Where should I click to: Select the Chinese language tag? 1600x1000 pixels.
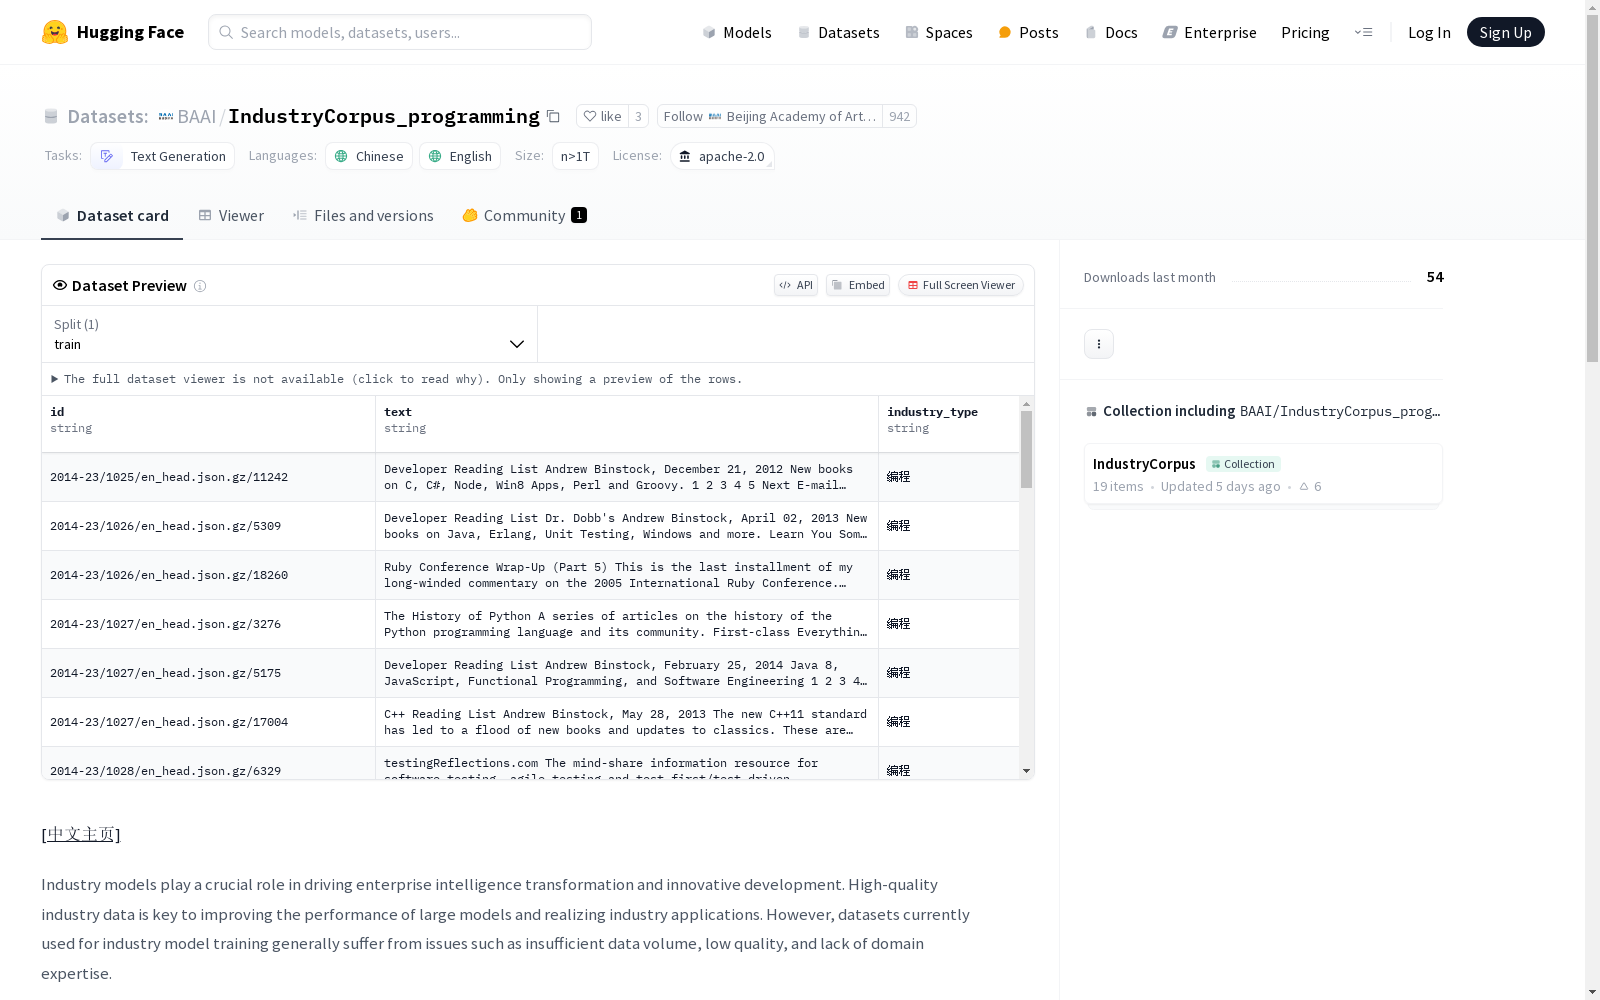point(369,156)
